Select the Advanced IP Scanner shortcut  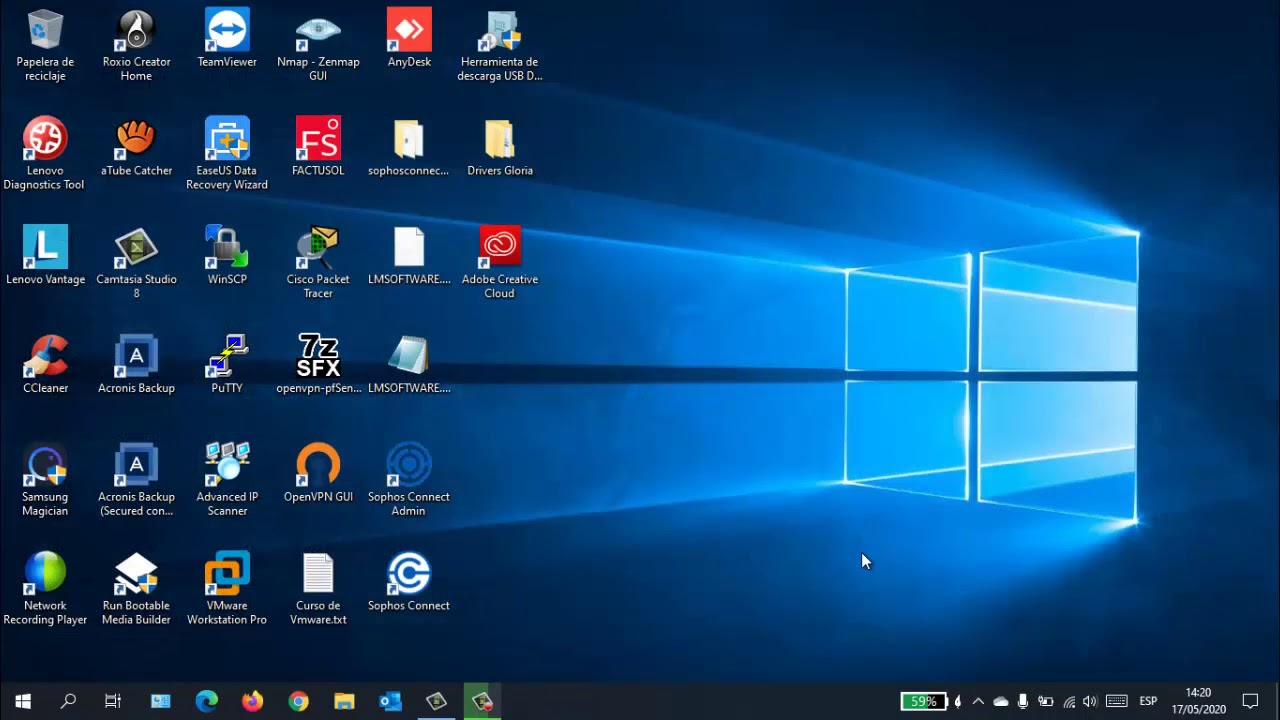pos(227,481)
